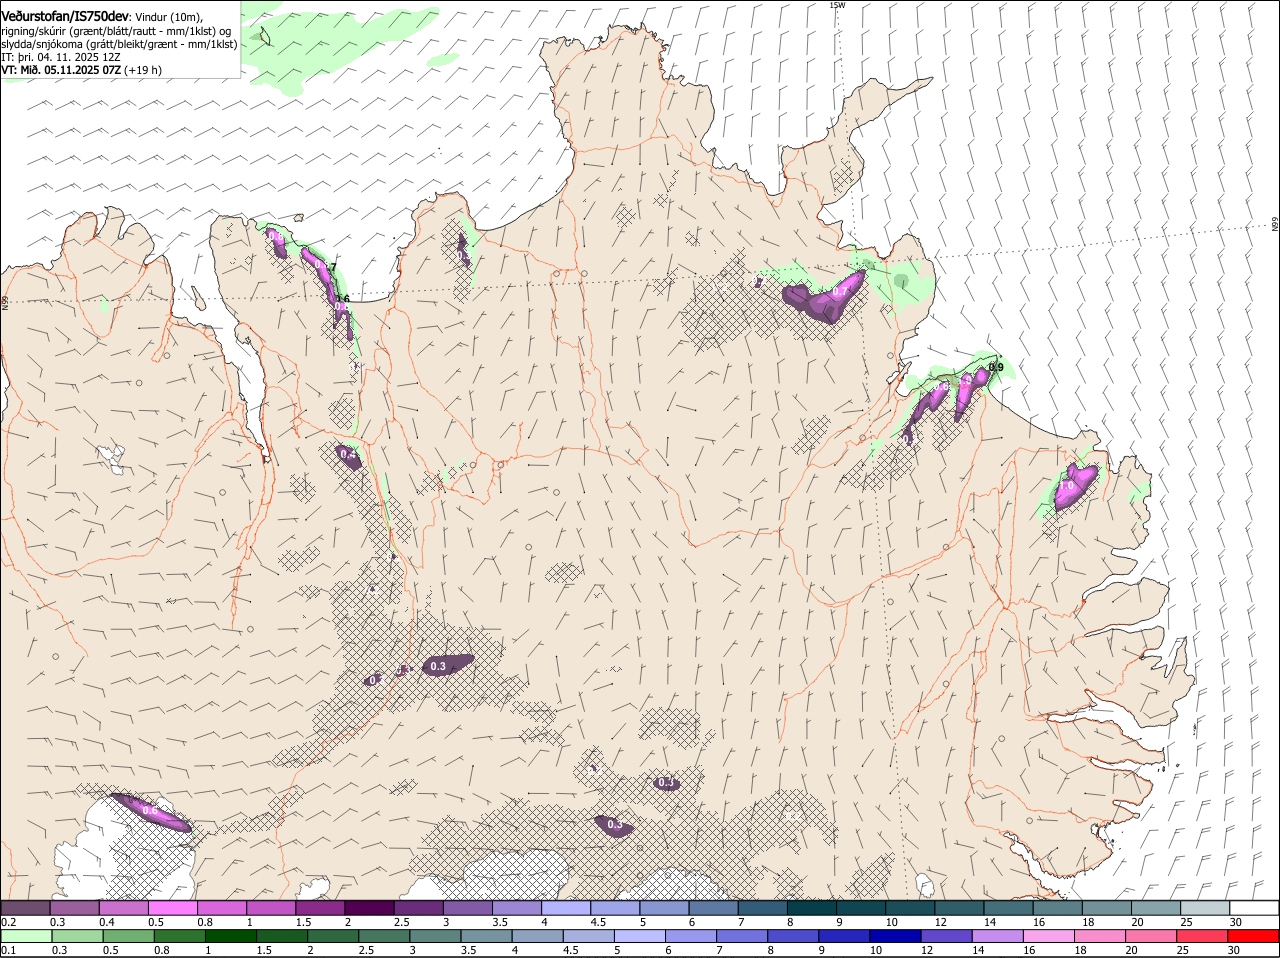Select the bottom-row swatch between 4 and 4.5

coord(538,937)
